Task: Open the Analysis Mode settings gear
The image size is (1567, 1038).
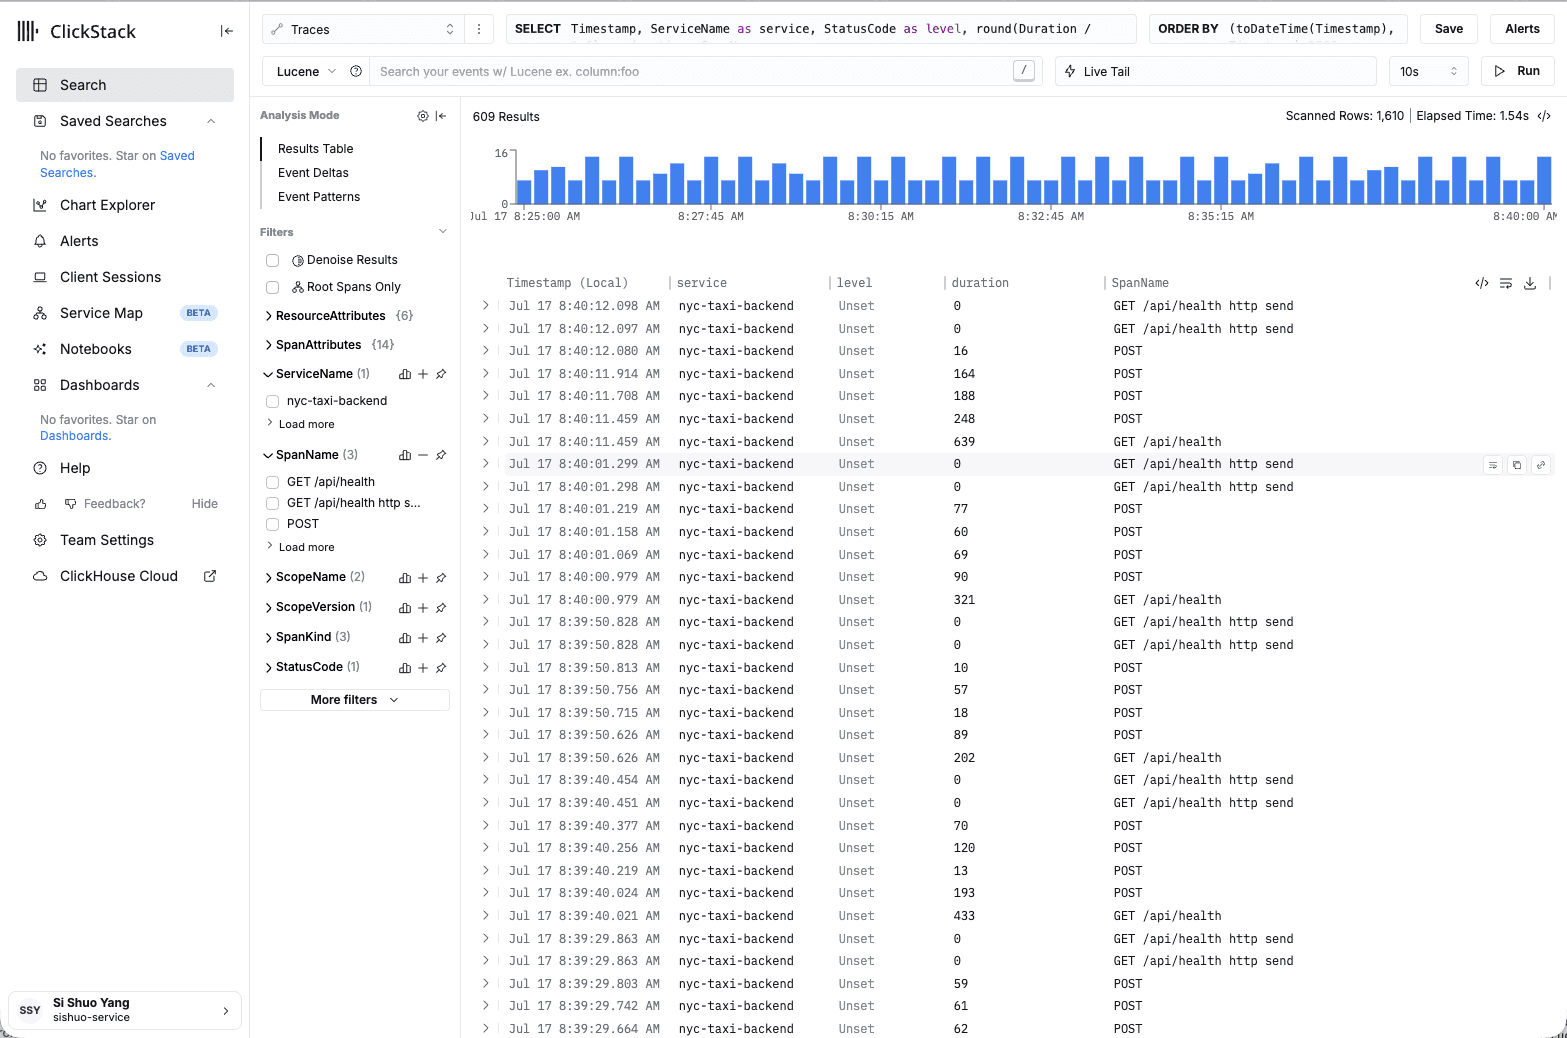Action: pyautogui.click(x=423, y=116)
